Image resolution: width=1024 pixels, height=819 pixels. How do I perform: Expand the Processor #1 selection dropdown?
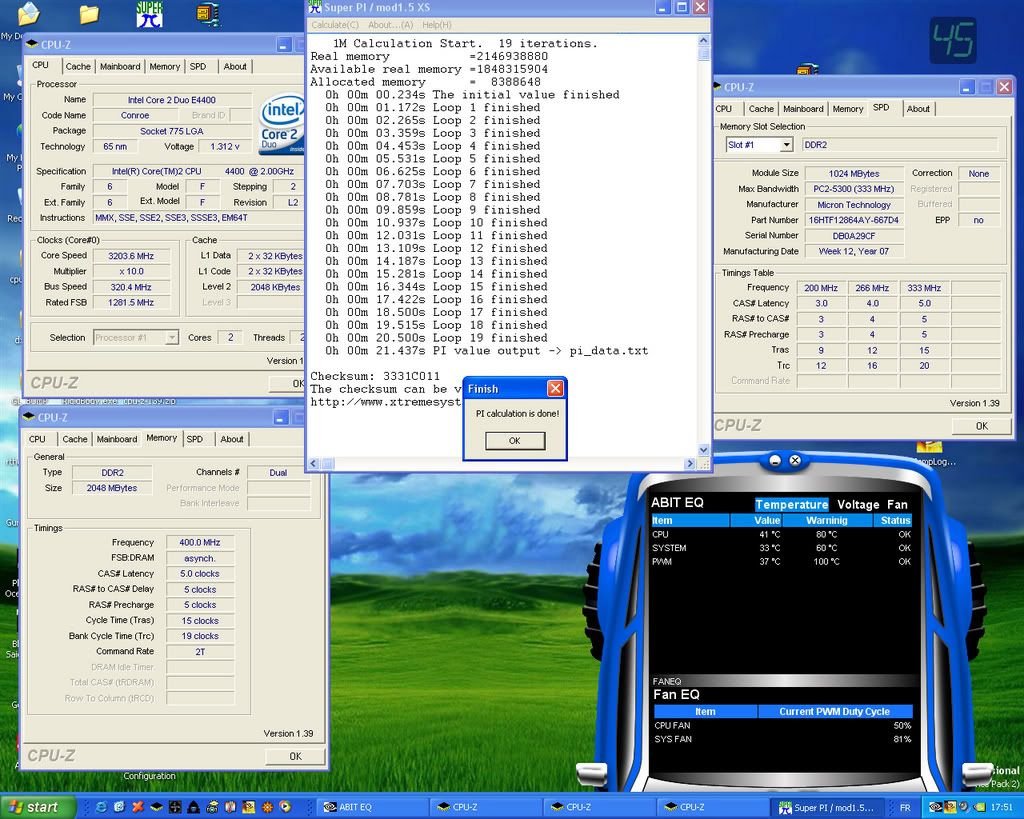(170, 338)
